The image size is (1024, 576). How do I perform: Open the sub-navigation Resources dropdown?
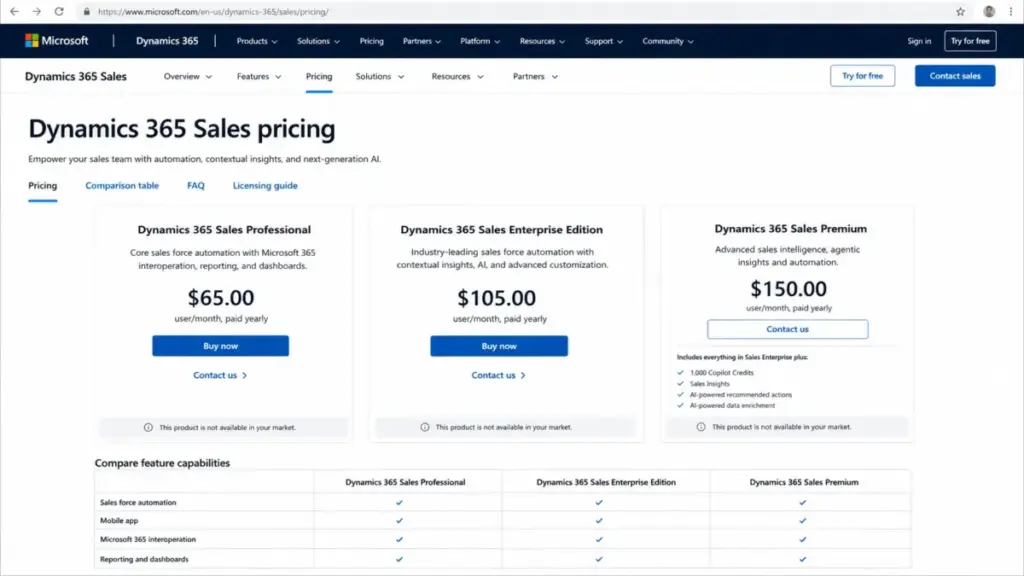pyautogui.click(x=457, y=76)
